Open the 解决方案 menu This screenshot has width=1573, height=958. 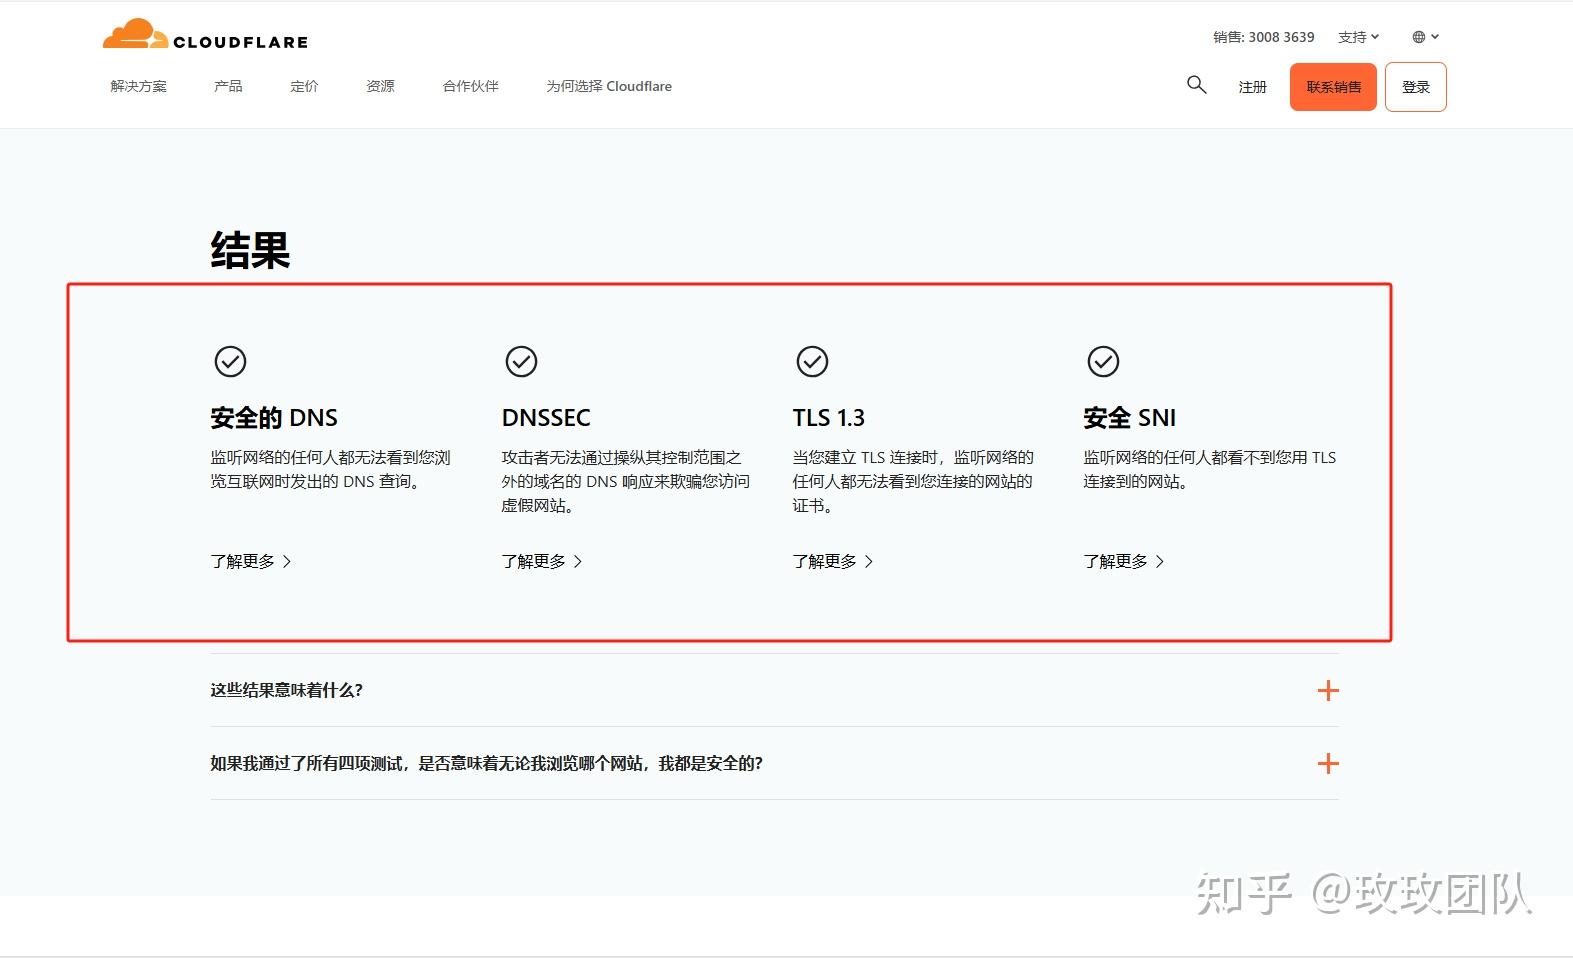(139, 86)
